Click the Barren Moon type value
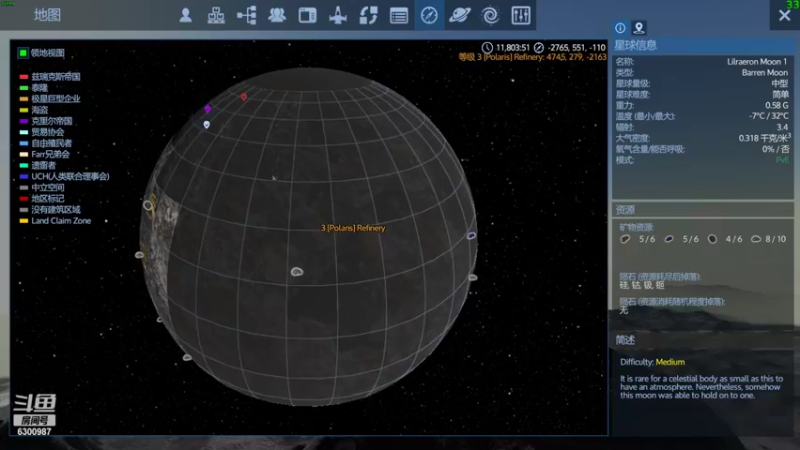800x450 pixels. (764, 72)
